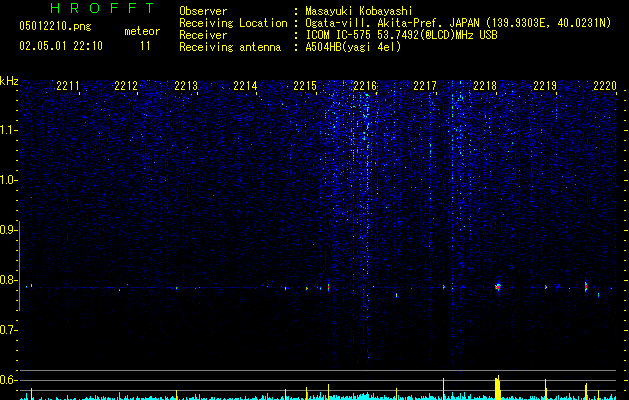The image size is (629, 400).
Task: Click the Observer field label
Action: pyautogui.click(x=203, y=11)
